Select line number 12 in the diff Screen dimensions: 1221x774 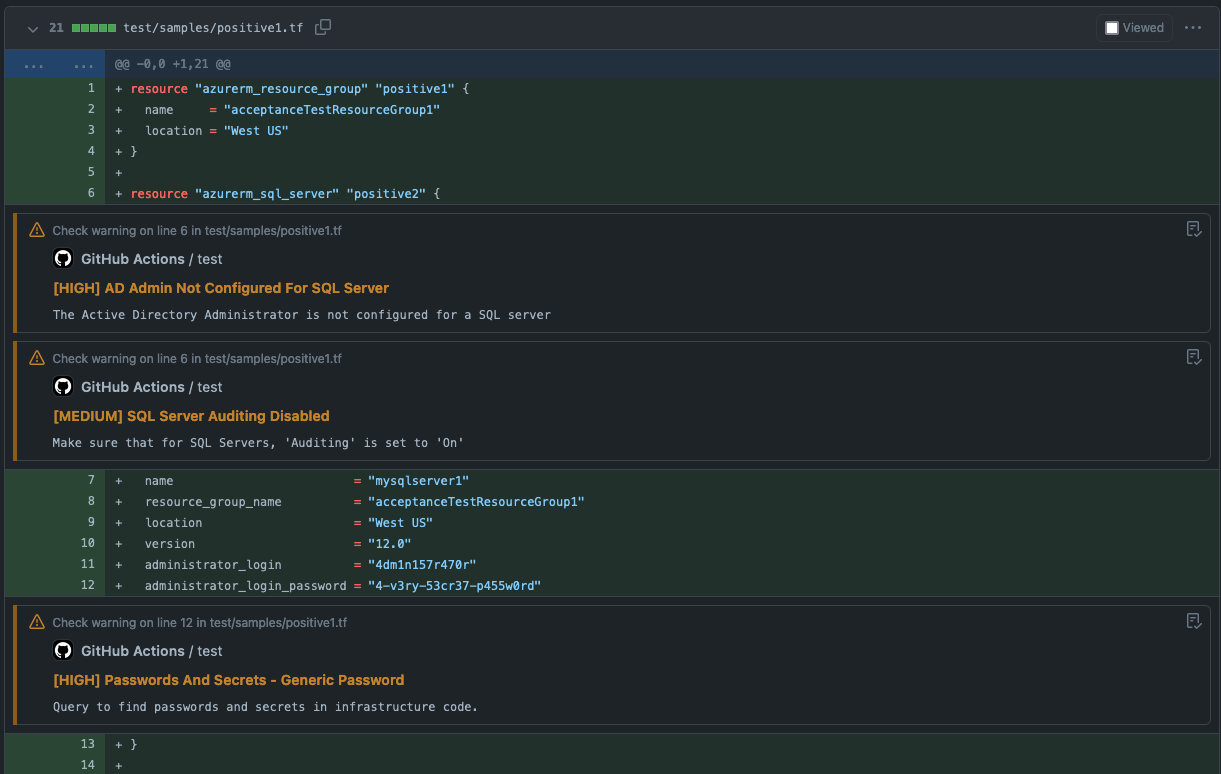tap(87, 585)
